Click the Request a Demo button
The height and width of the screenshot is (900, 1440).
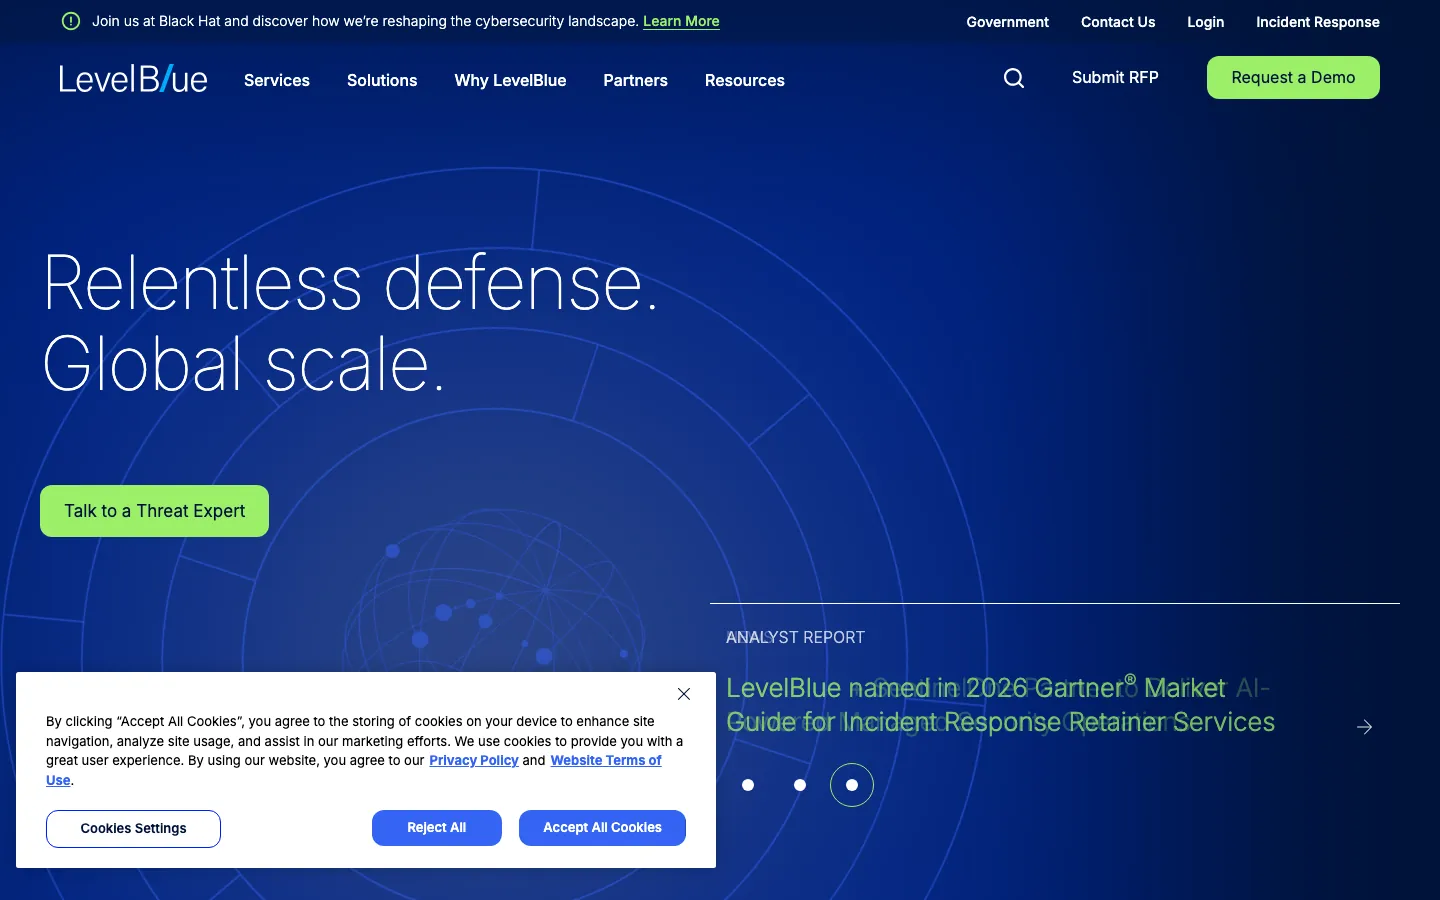pos(1293,77)
